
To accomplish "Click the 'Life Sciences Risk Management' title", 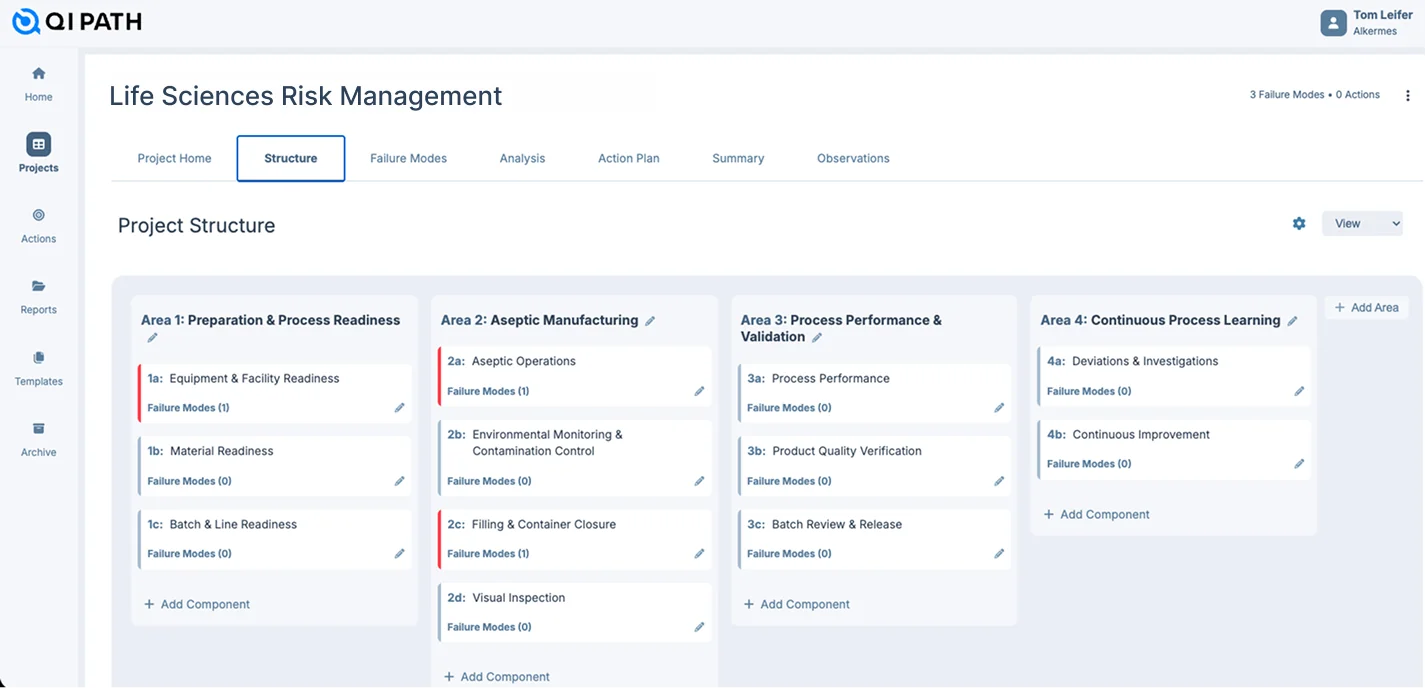I will tap(306, 96).
